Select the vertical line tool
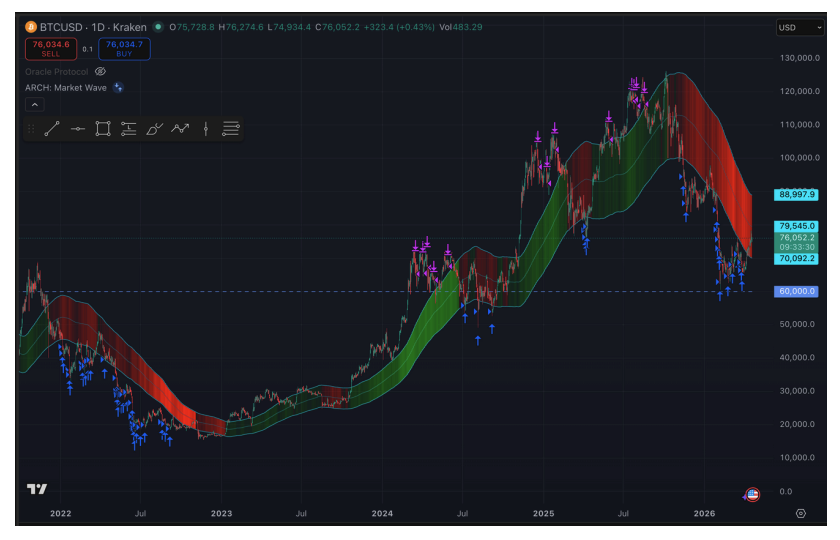This screenshot has width=840, height=540. click(x=206, y=129)
